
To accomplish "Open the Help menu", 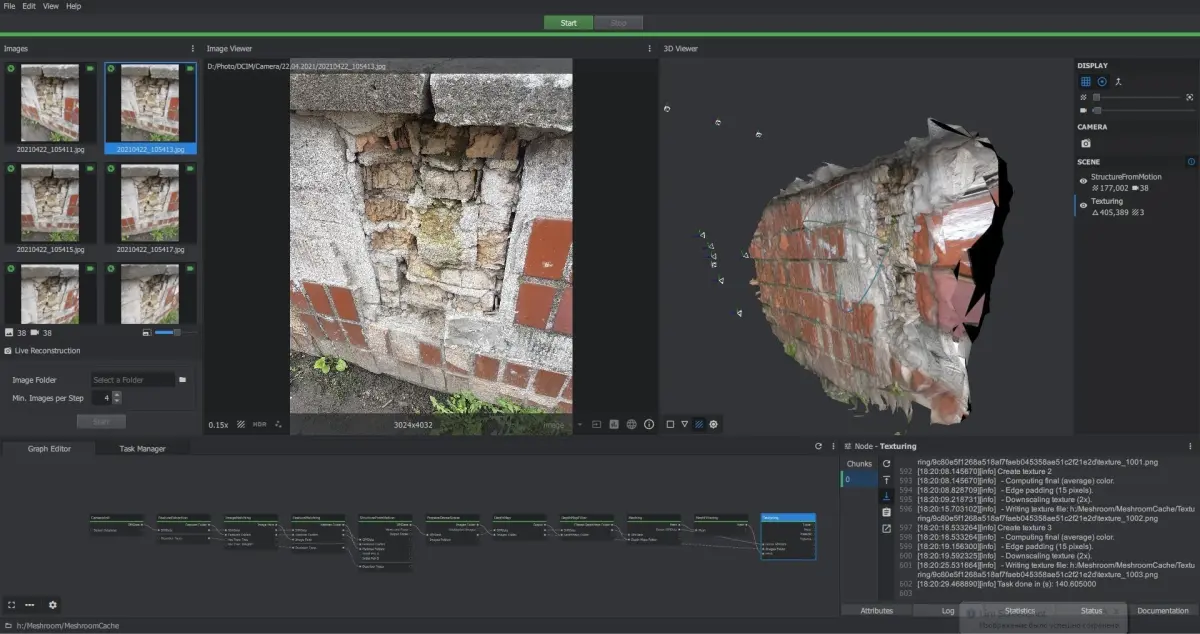I will pos(74,6).
